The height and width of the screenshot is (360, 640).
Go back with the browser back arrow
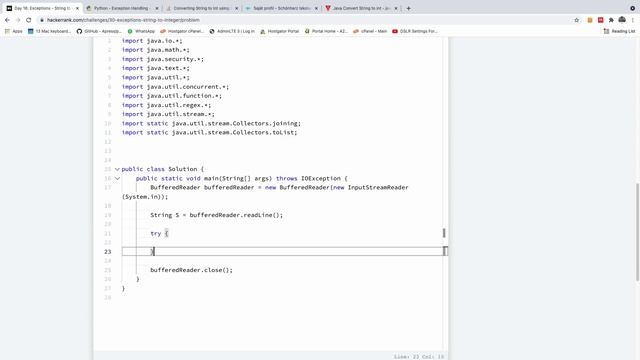pyautogui.click(x=7, y=20)
